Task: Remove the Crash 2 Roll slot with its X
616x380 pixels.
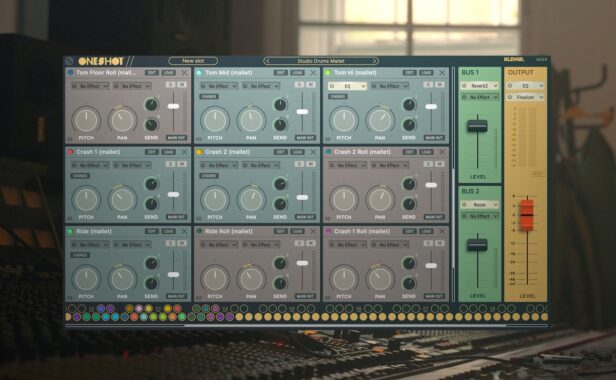Action: [x=442, y=152]
